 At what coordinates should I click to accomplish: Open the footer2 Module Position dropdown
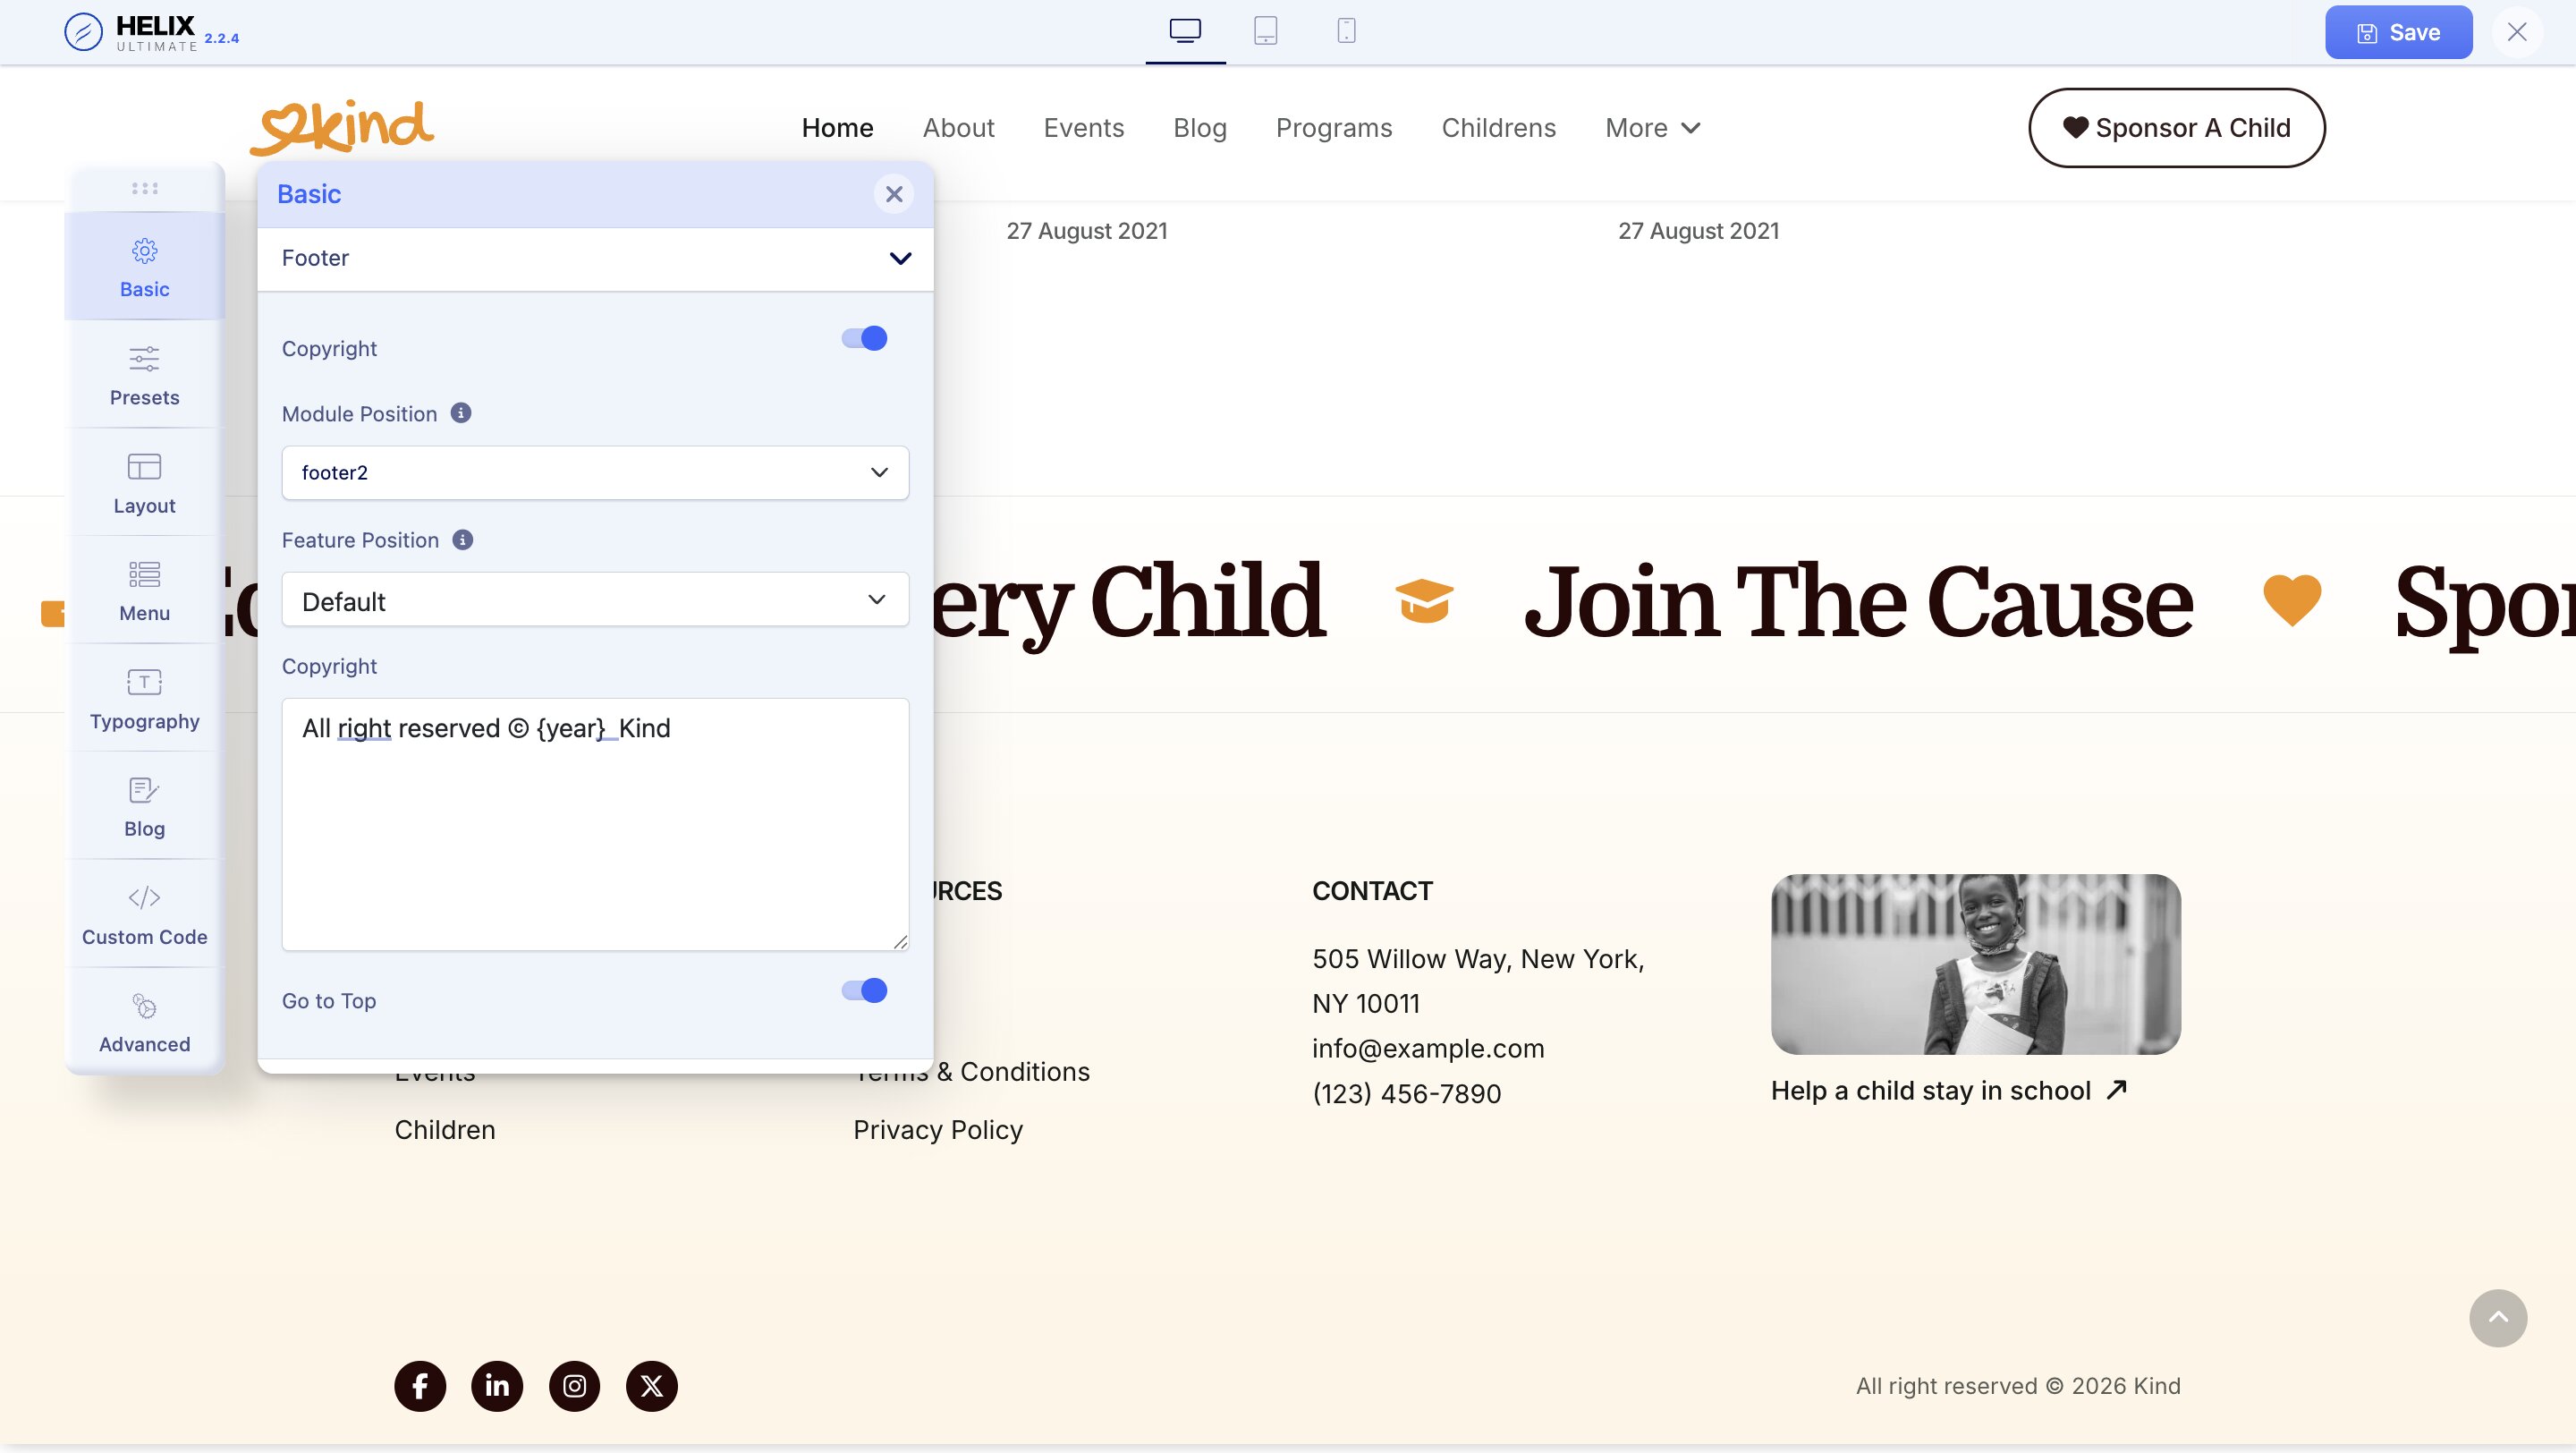point(594,472)
